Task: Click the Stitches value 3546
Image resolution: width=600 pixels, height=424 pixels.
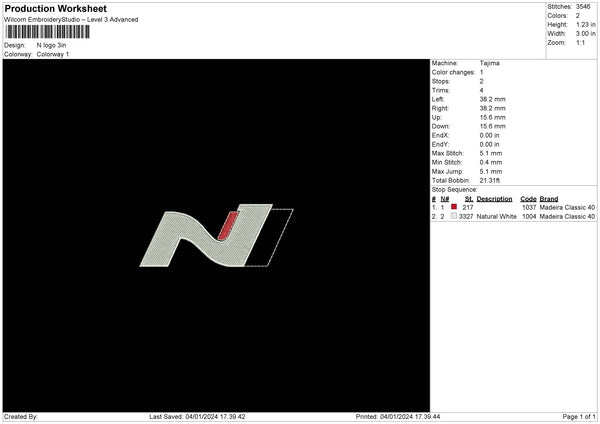Action: pyautogui.click(x=583, y=7)
